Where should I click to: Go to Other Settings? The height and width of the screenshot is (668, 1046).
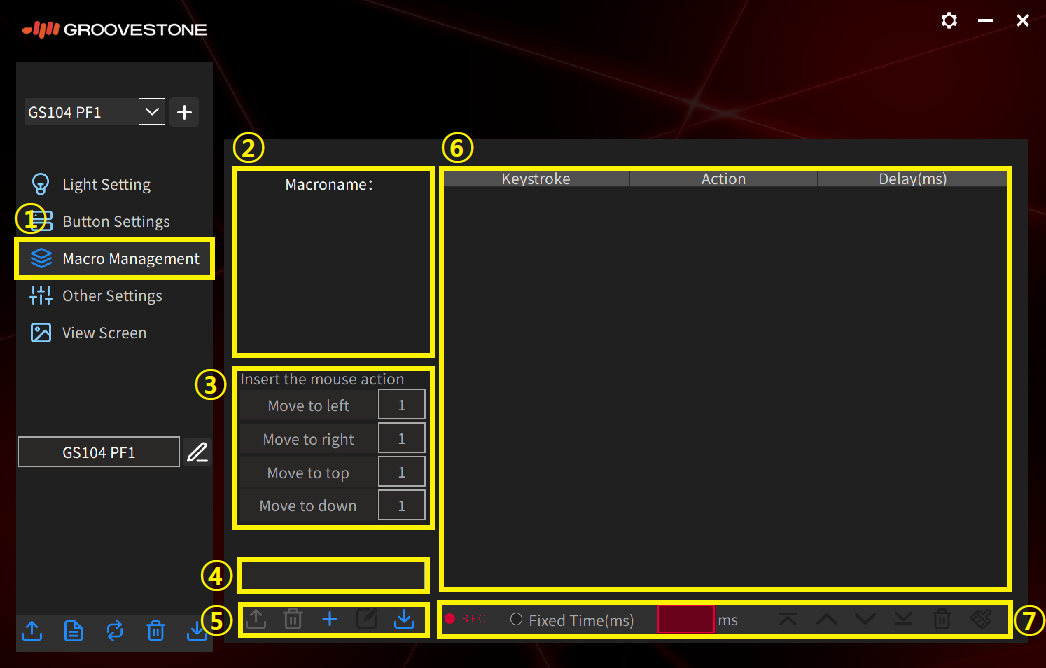click(112, 296)
